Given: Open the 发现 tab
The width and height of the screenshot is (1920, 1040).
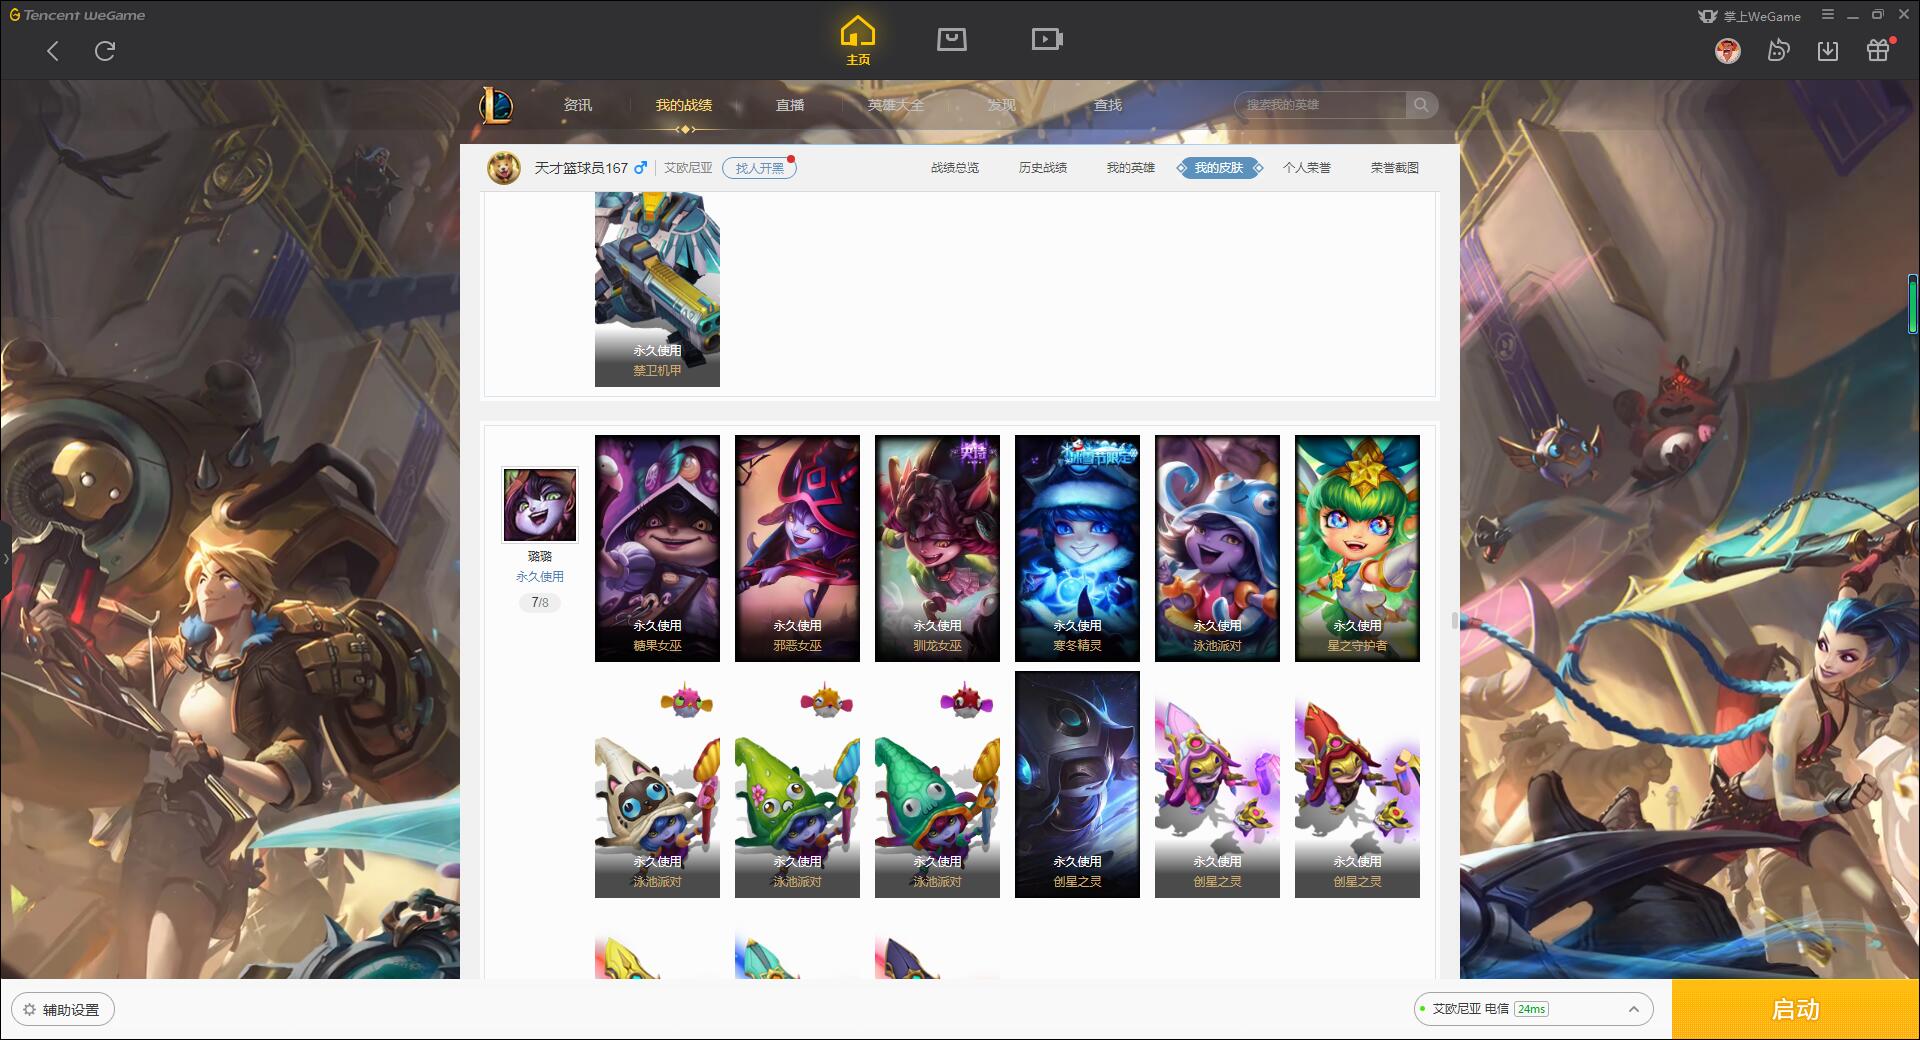Looking at the screenshot, I should 1002,105.
